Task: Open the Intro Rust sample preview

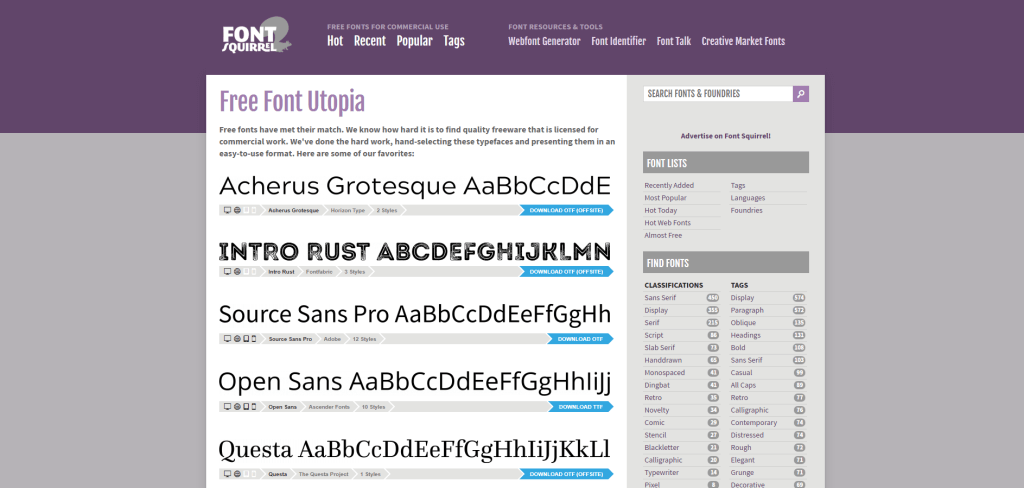Action: 415,252
